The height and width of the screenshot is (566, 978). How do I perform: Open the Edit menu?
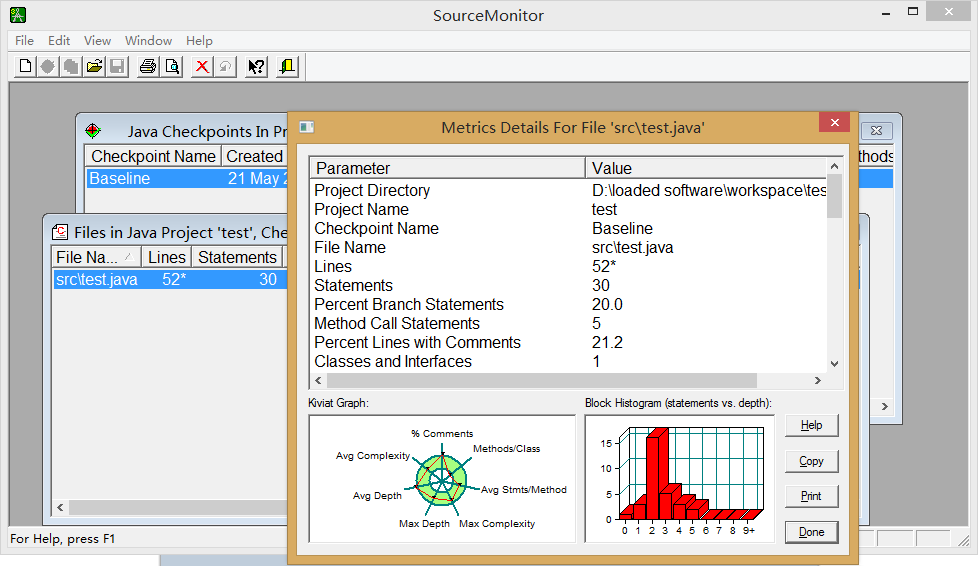point(59,41)
